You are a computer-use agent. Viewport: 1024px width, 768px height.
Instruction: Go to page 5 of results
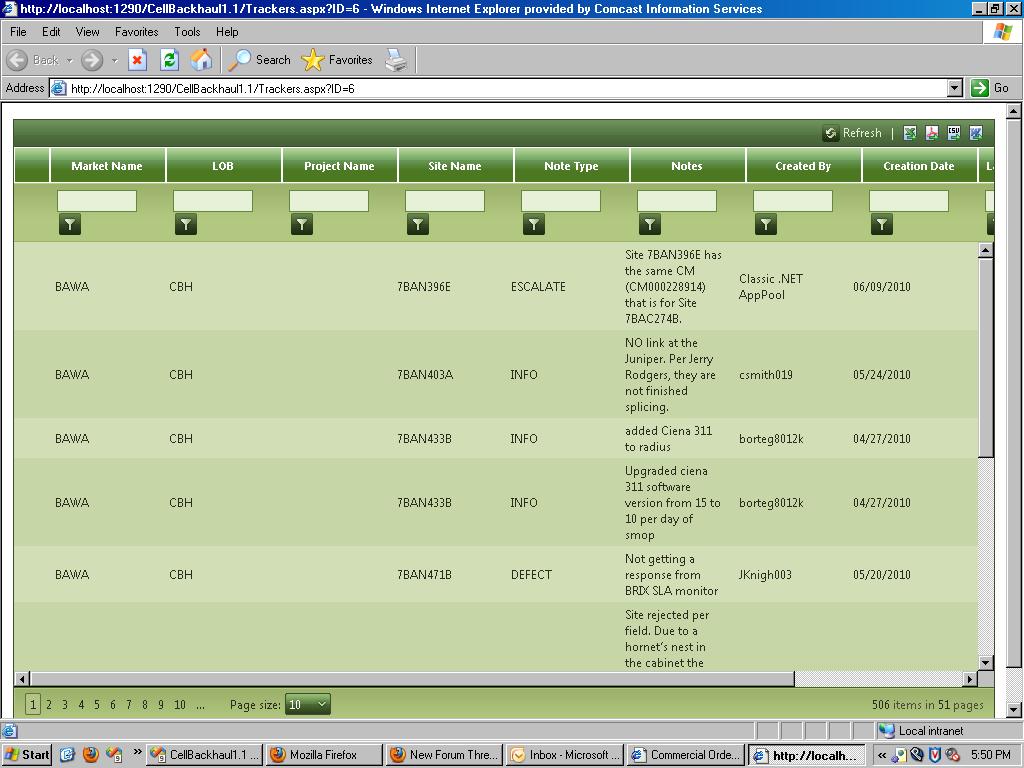tap(97, 705)
